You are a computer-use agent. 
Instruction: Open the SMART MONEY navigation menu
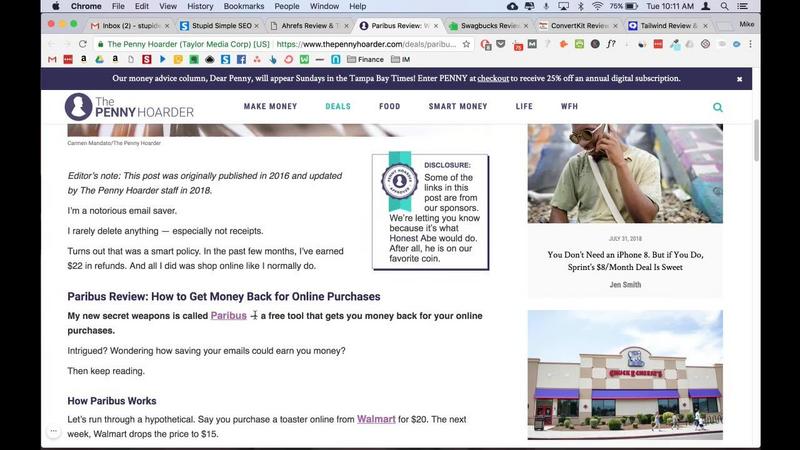pos(458,106)
